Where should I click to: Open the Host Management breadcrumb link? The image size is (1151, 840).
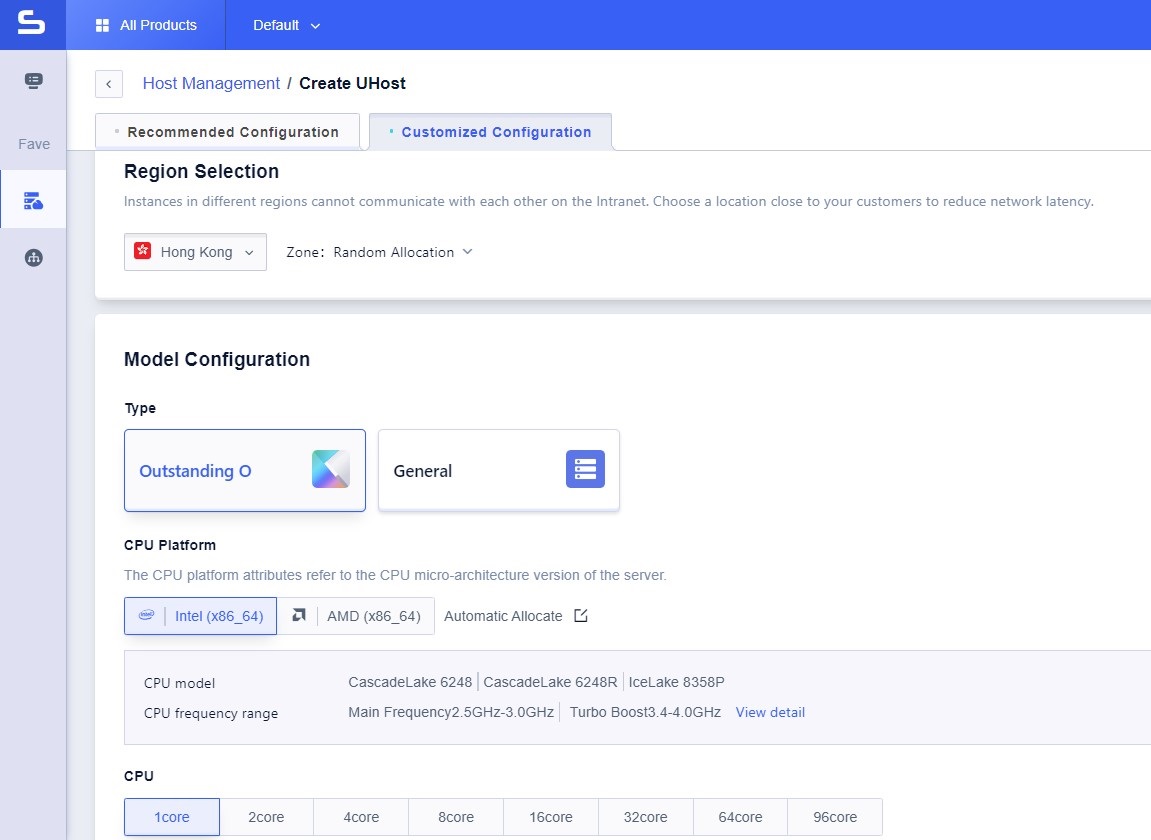211,83
